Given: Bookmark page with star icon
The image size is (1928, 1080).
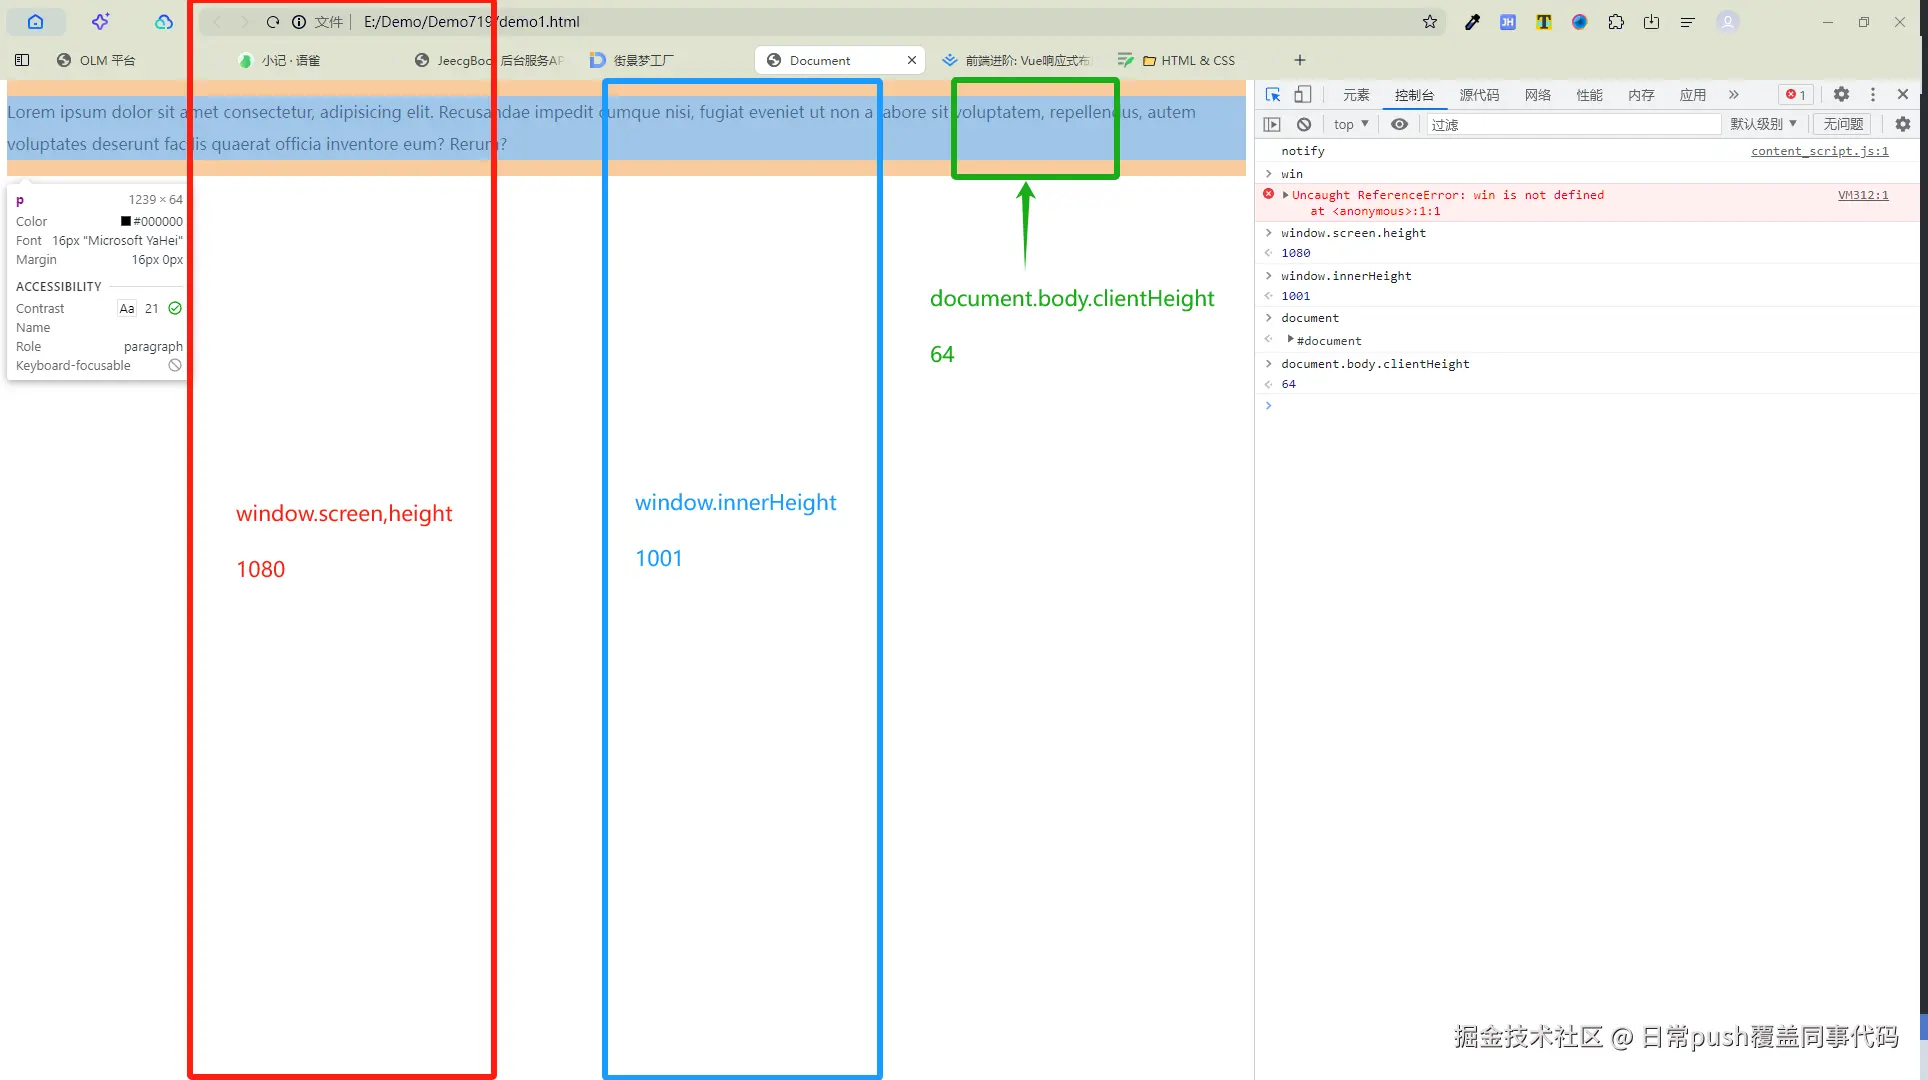Looking at the screenshot, I should pos(1430,22).
